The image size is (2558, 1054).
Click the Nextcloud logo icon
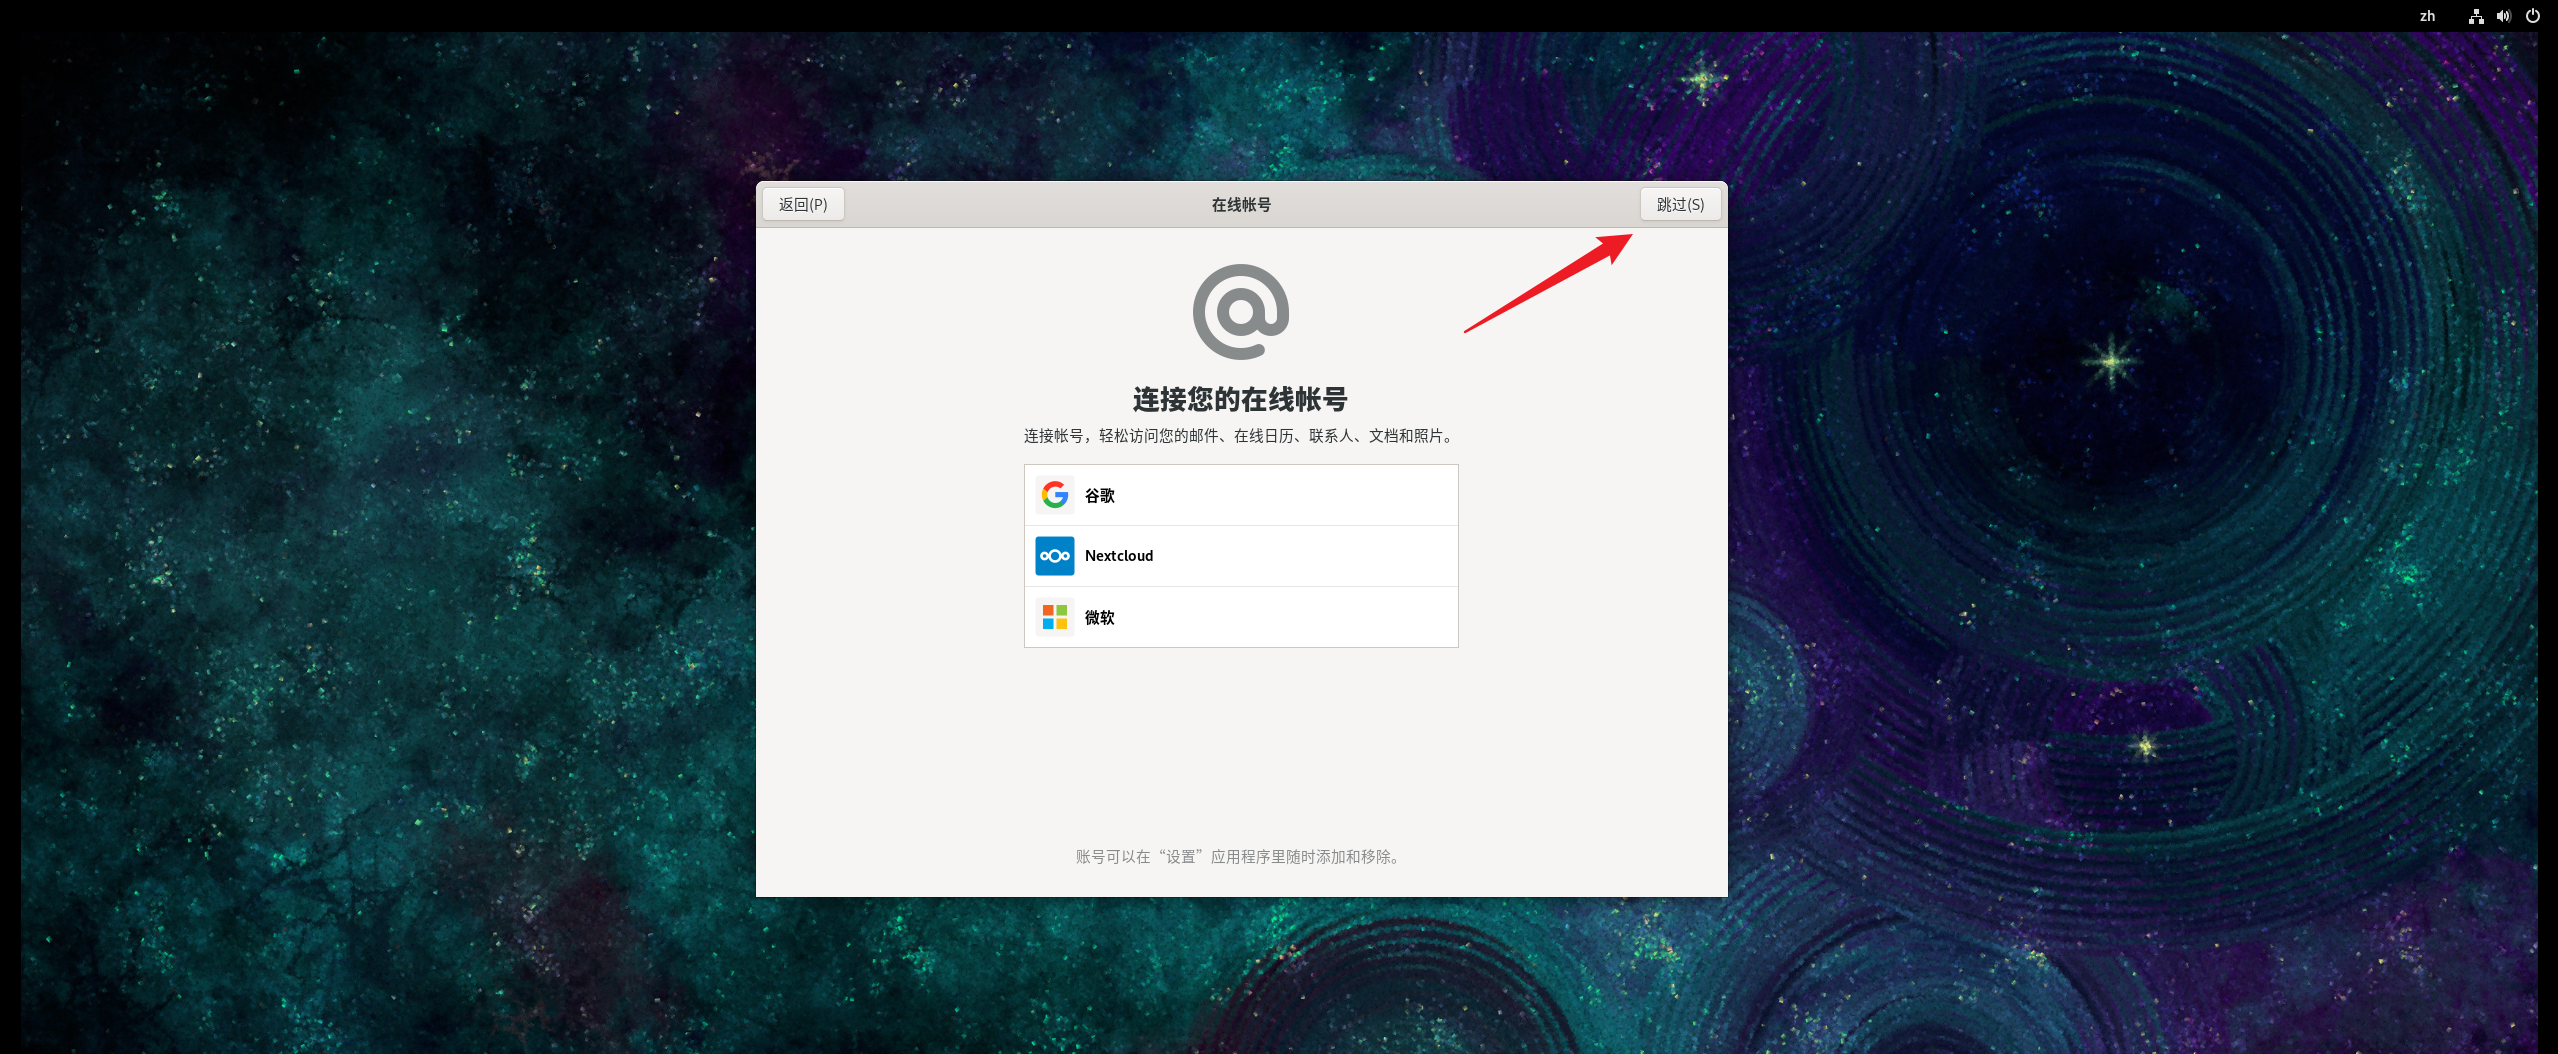point(1054,556)
